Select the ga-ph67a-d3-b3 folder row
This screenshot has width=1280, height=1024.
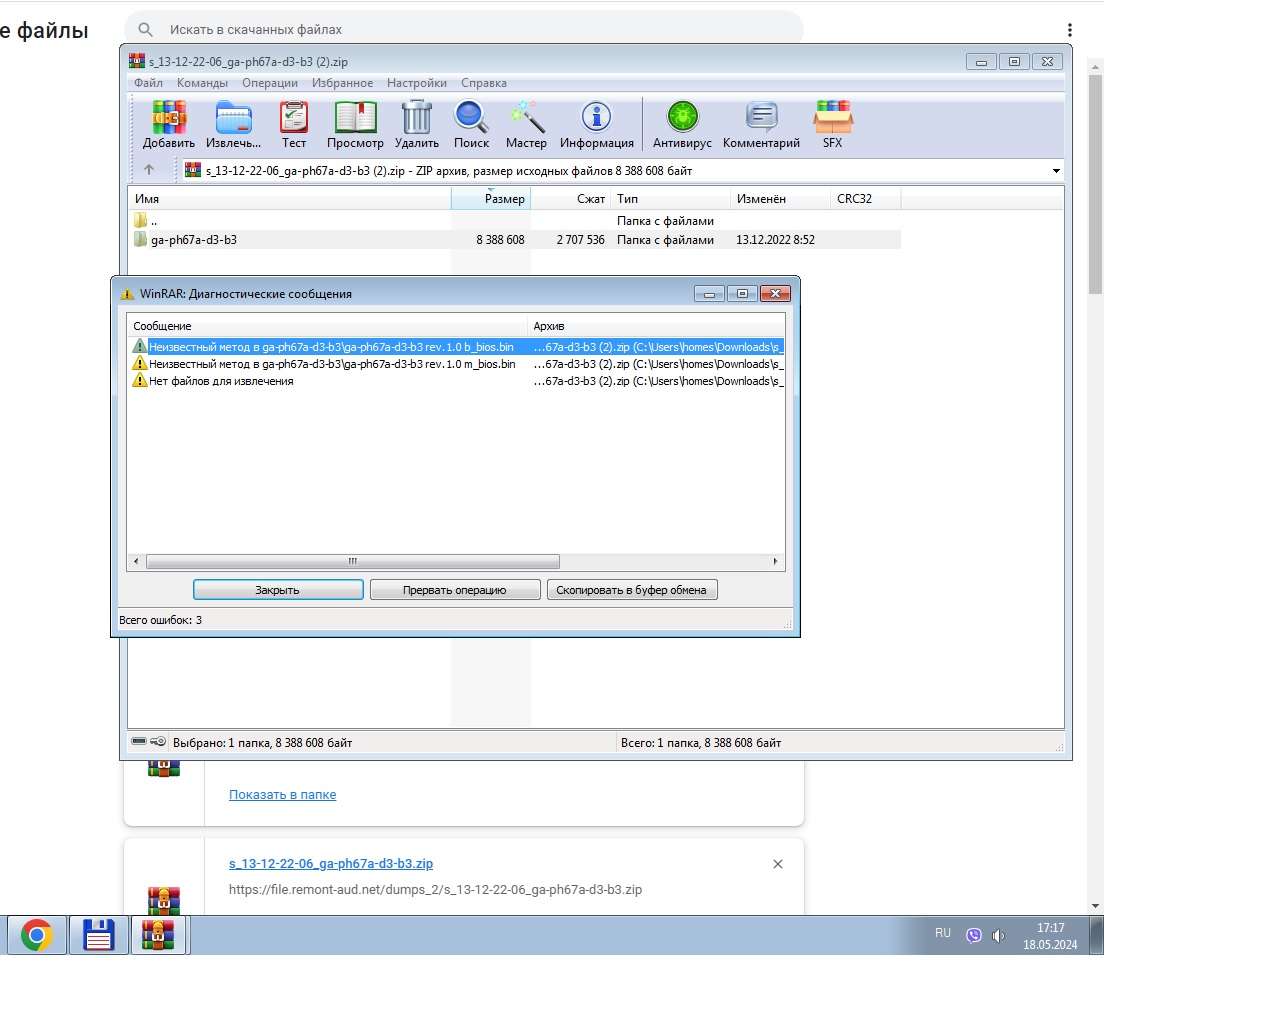coord(515,240)
